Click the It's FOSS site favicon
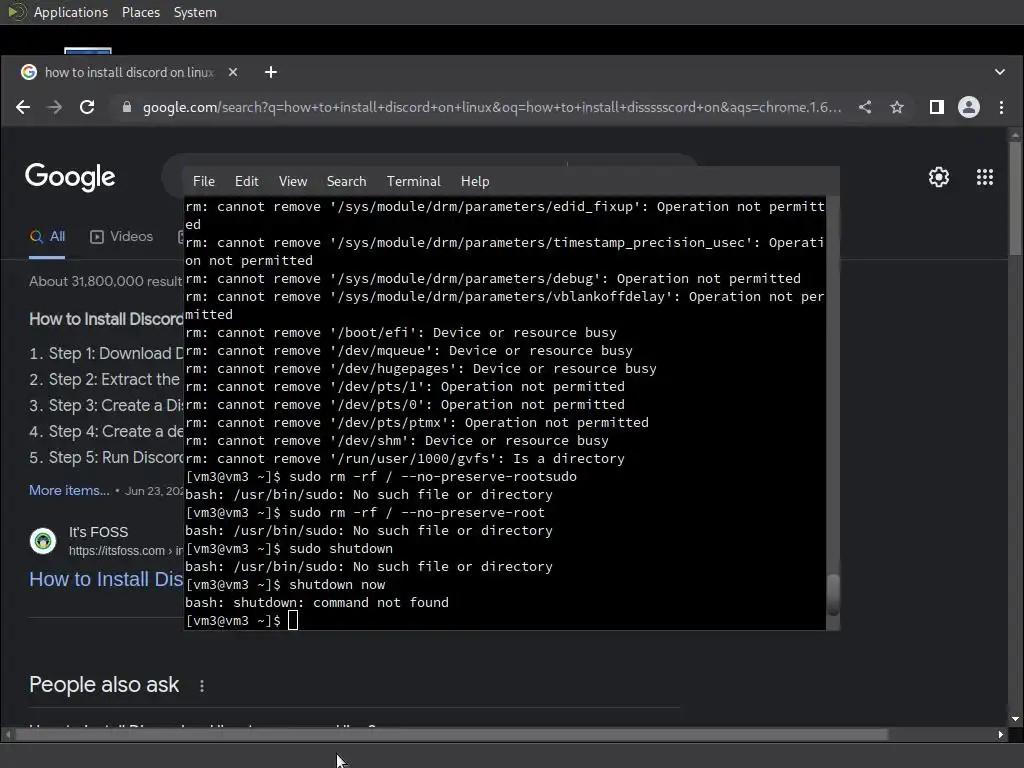The height and width of the screenshot is (768, 1024). [43, 541]
